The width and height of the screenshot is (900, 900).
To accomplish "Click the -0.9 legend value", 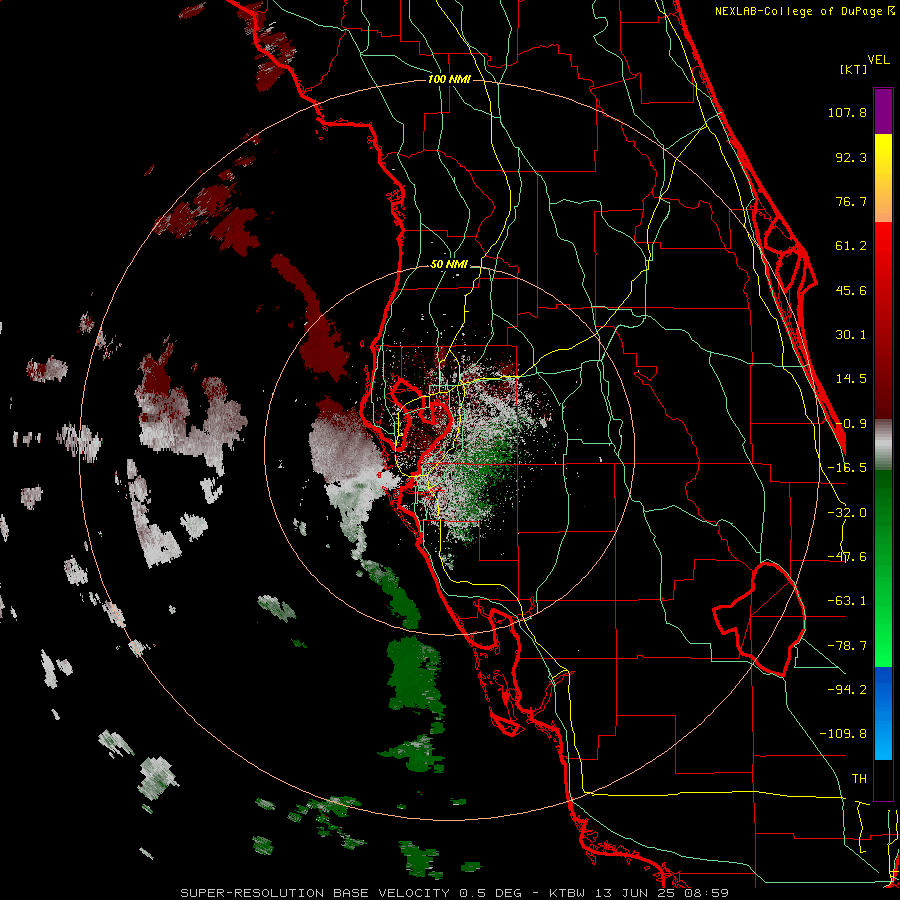I will 851,424.
